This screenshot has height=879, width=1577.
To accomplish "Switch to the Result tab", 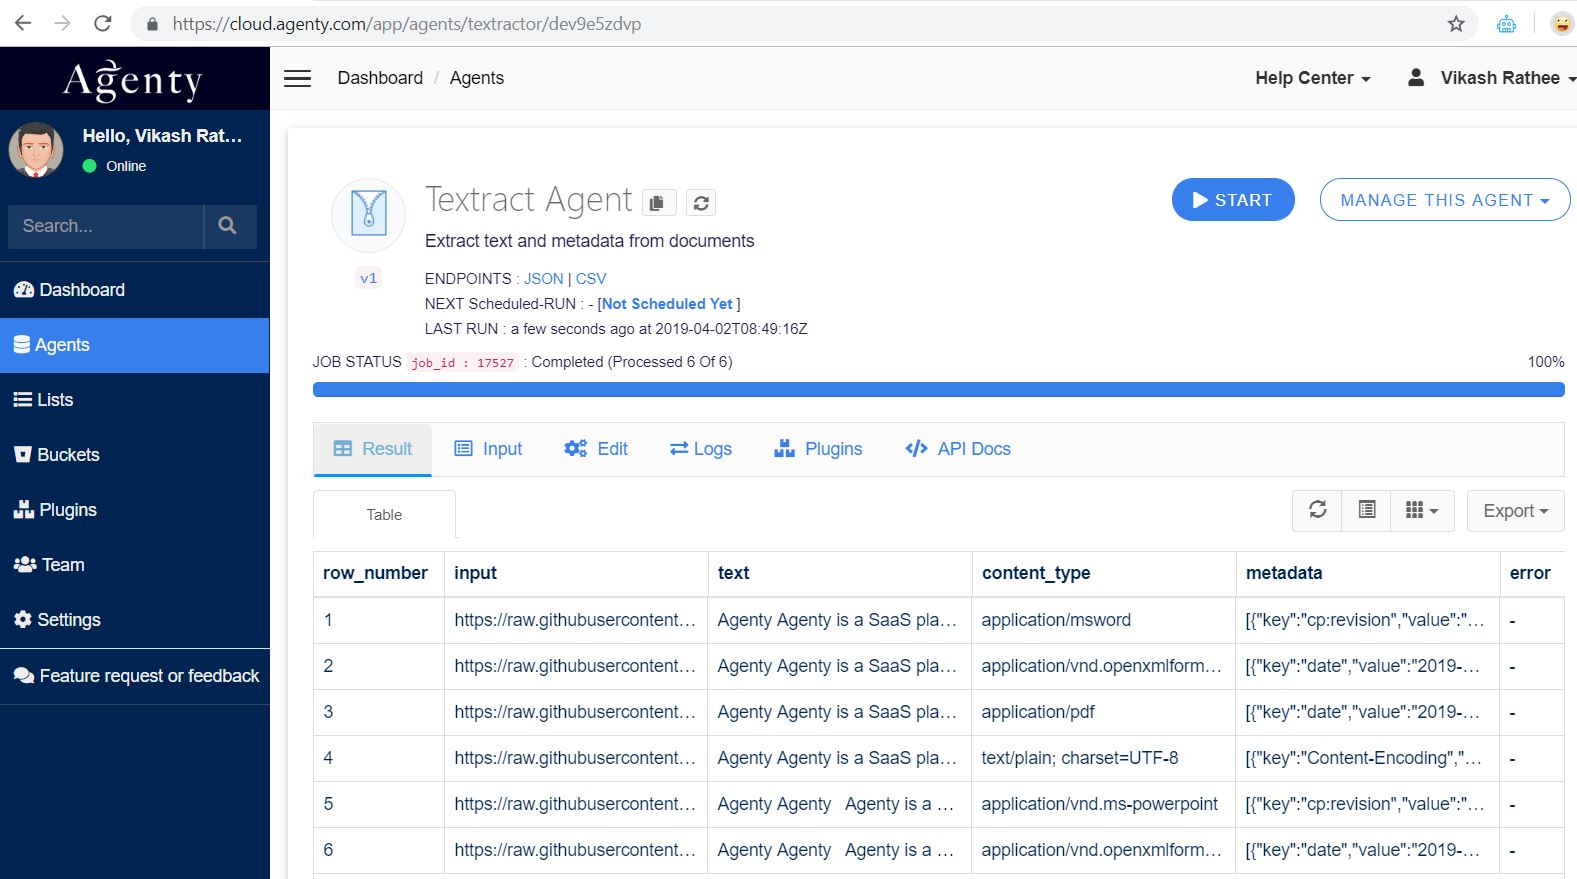I will pos(372,449).
